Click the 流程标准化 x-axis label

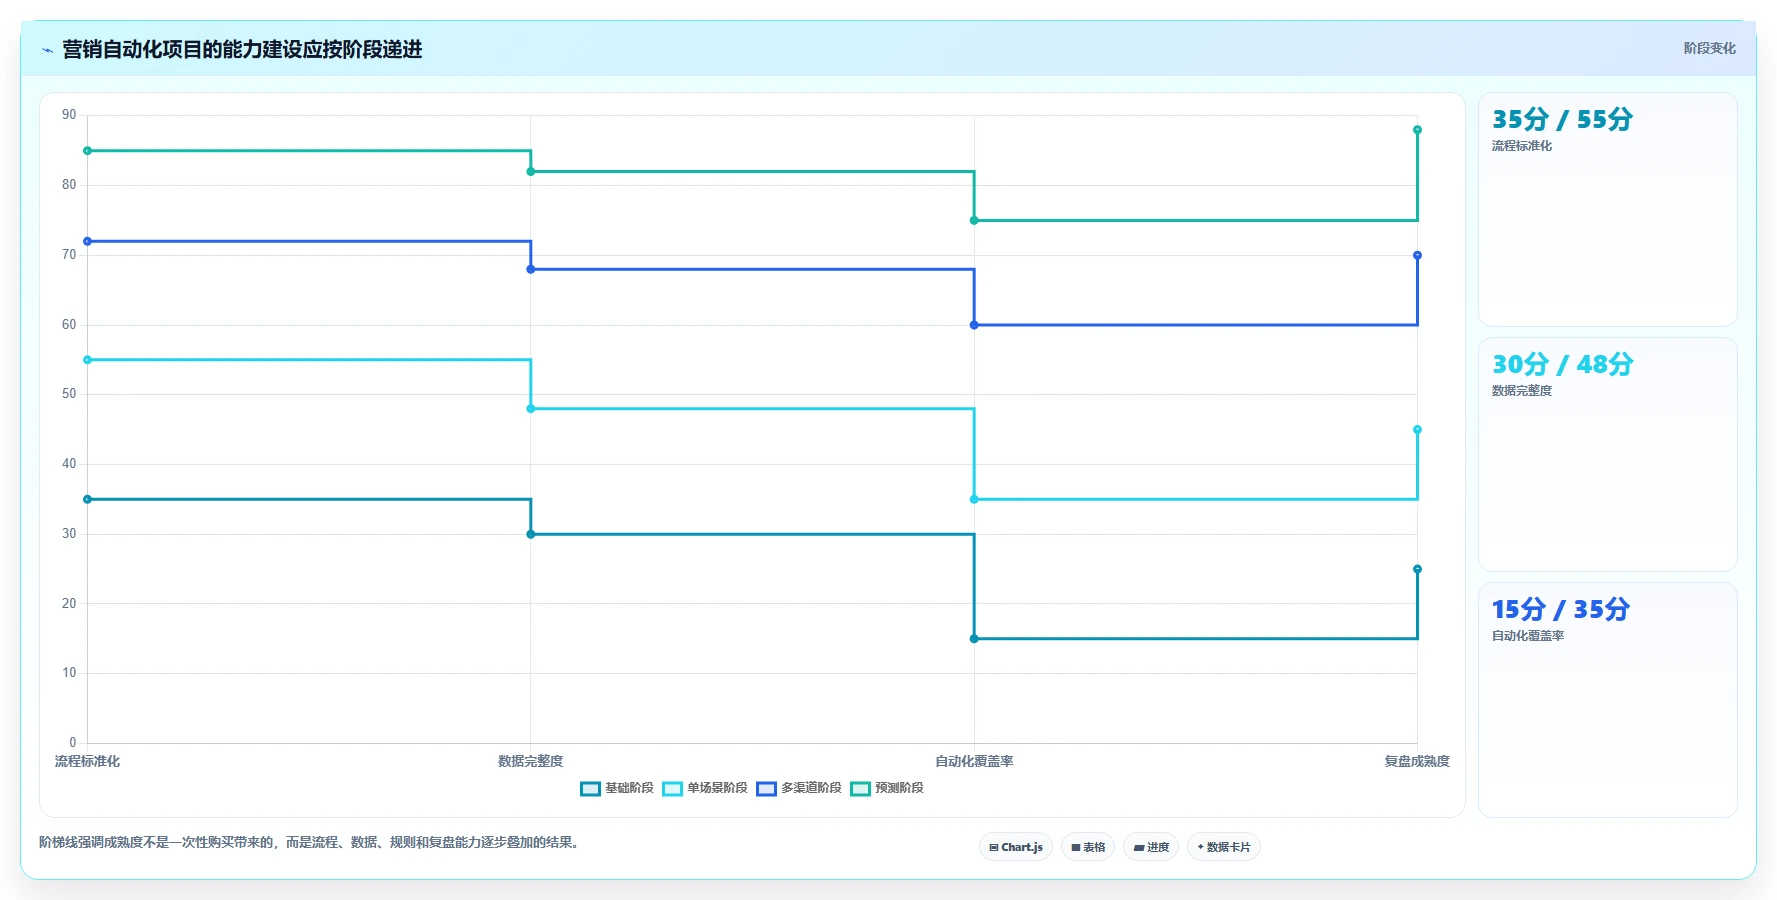tap(87, 761)
